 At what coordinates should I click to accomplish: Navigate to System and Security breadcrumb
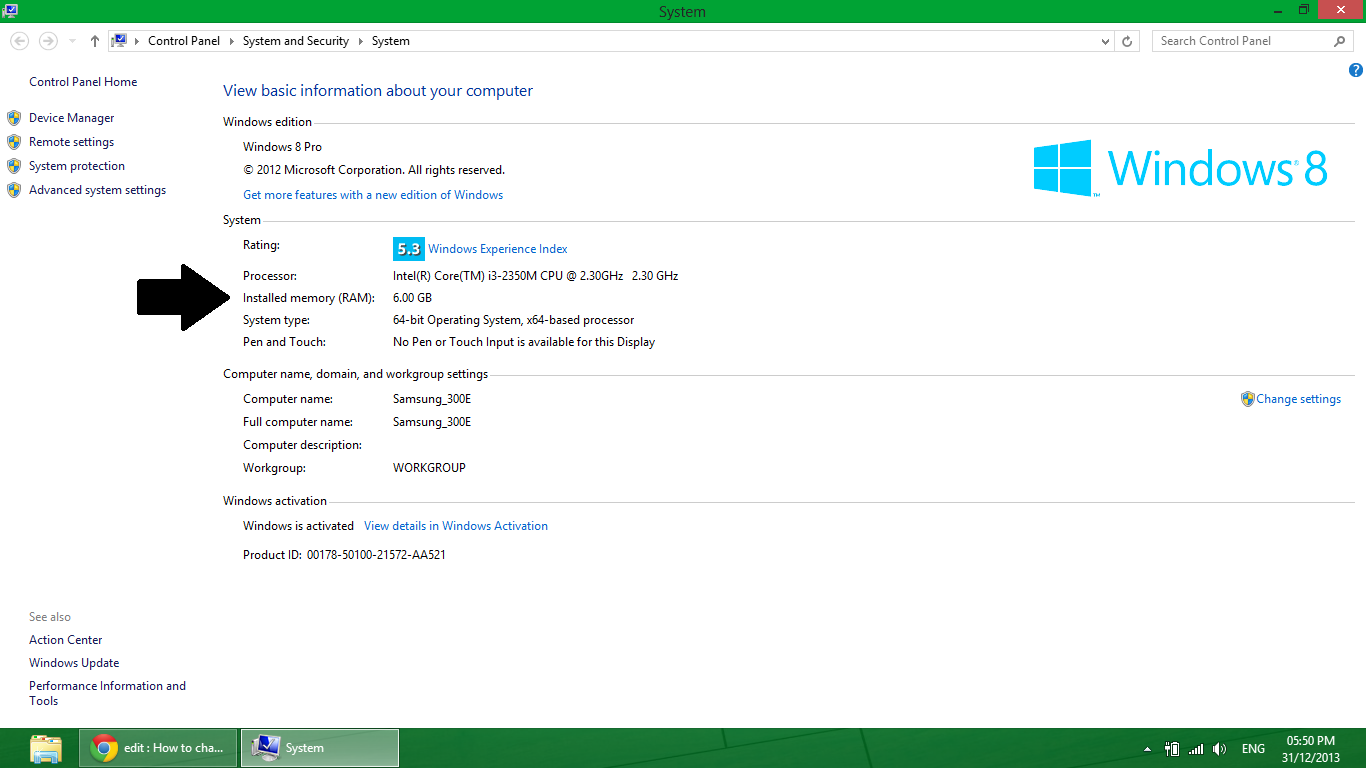point(295,41)
